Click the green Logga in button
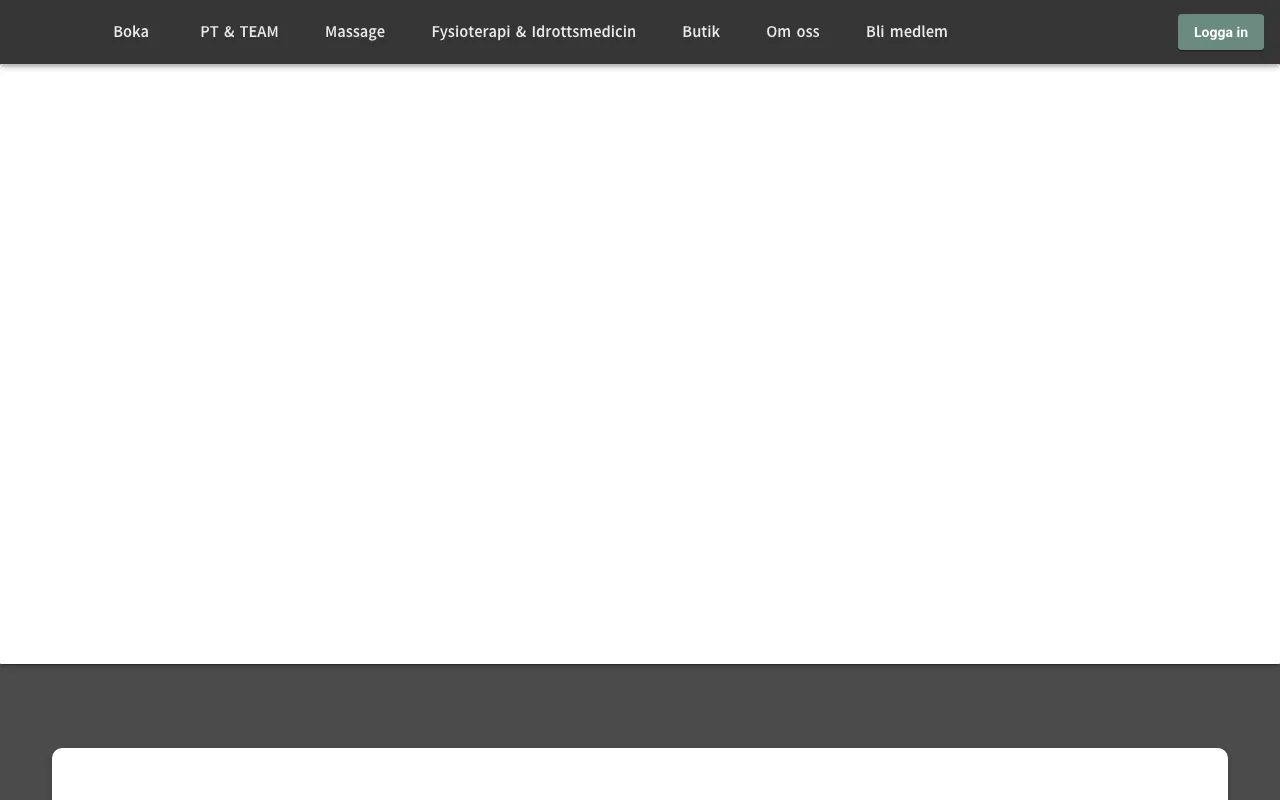1280x800 pixels. point(1221,32)
